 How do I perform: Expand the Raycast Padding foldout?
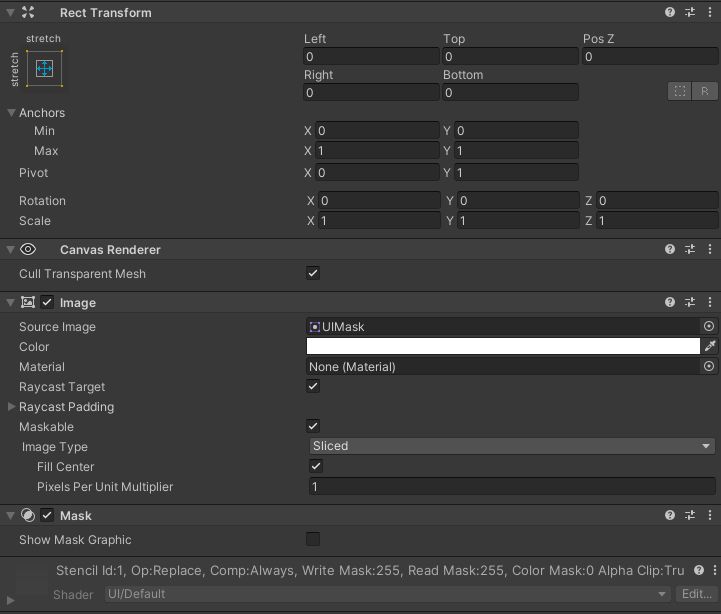pyautogui.click(x=11, y=407)
